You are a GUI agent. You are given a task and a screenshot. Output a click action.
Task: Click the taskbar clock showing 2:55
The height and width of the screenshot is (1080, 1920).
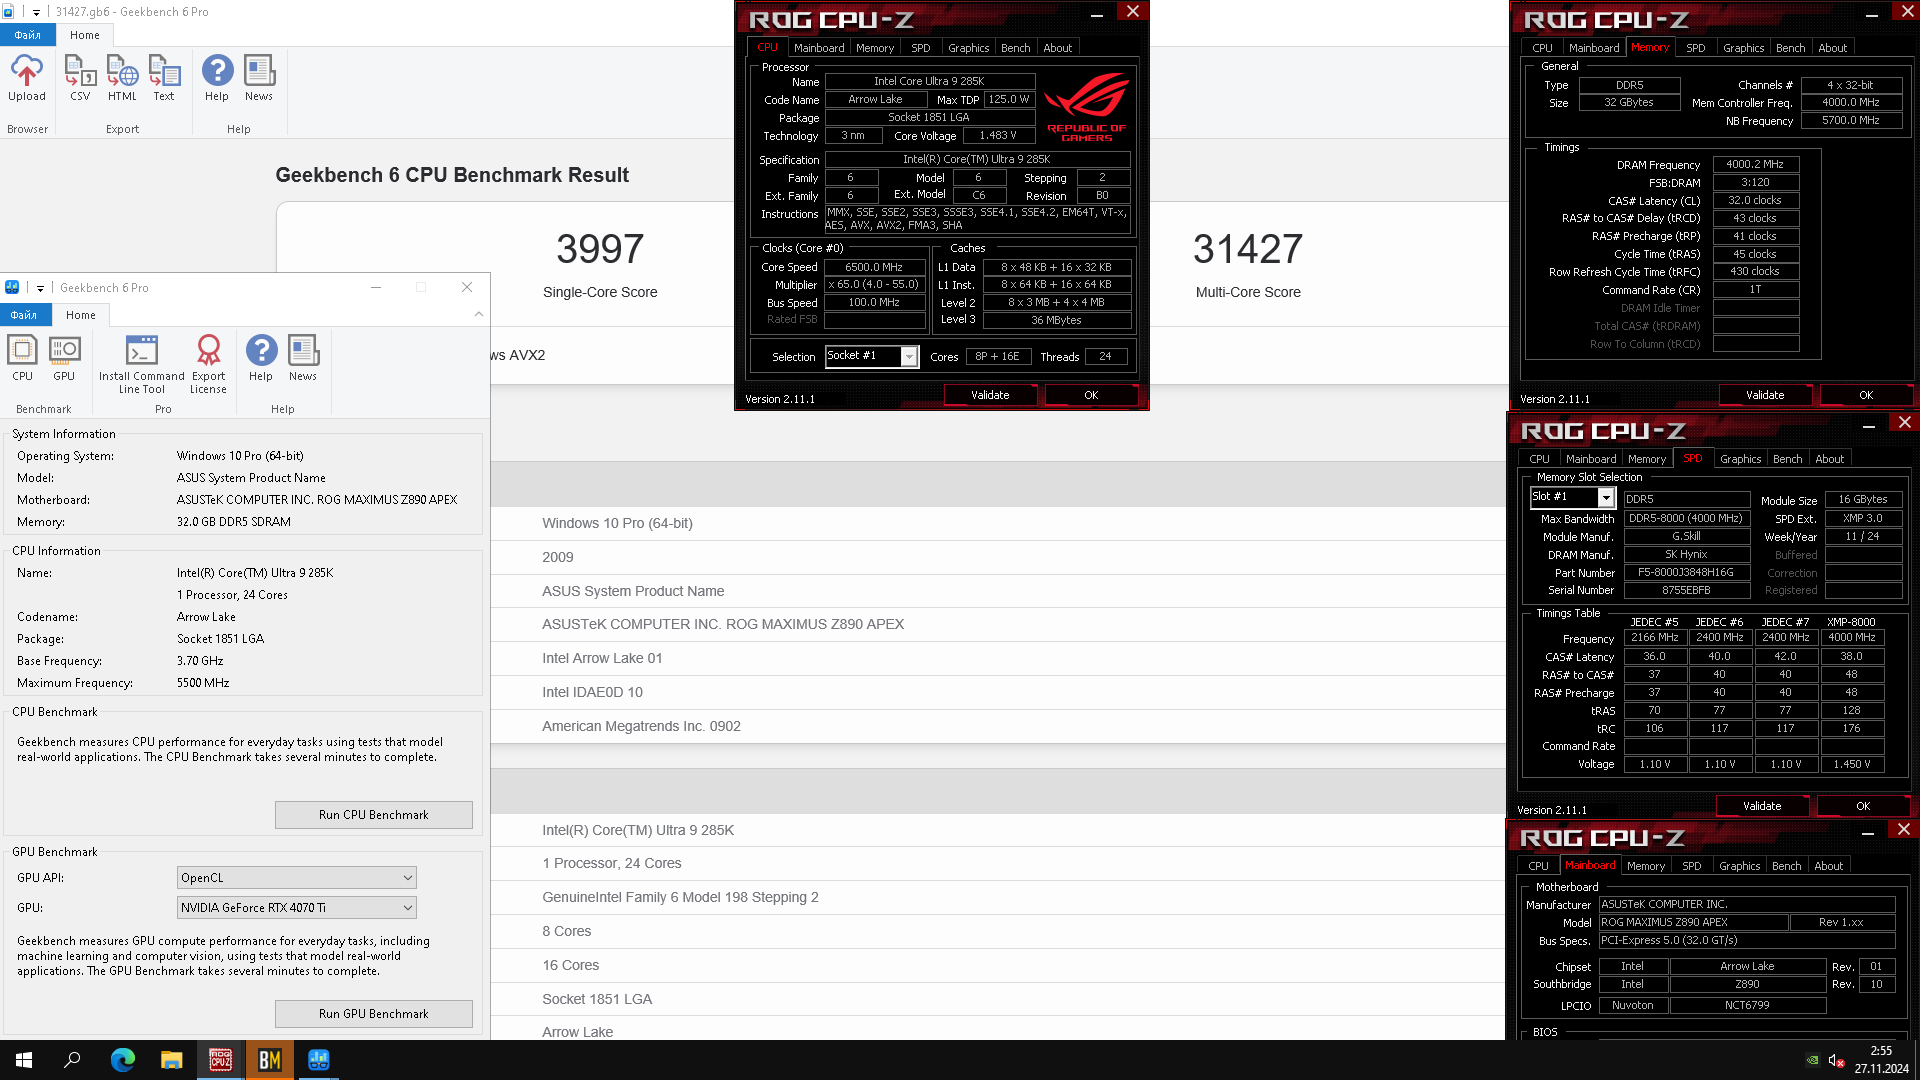1881,1060
